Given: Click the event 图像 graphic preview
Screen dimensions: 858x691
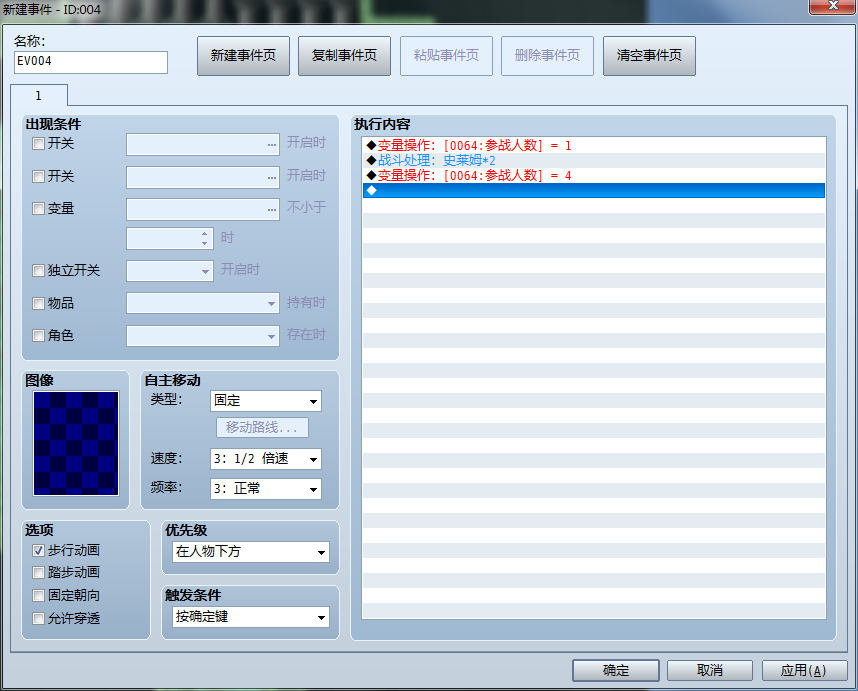Looking at the screenshot, I should pos(76,443).
